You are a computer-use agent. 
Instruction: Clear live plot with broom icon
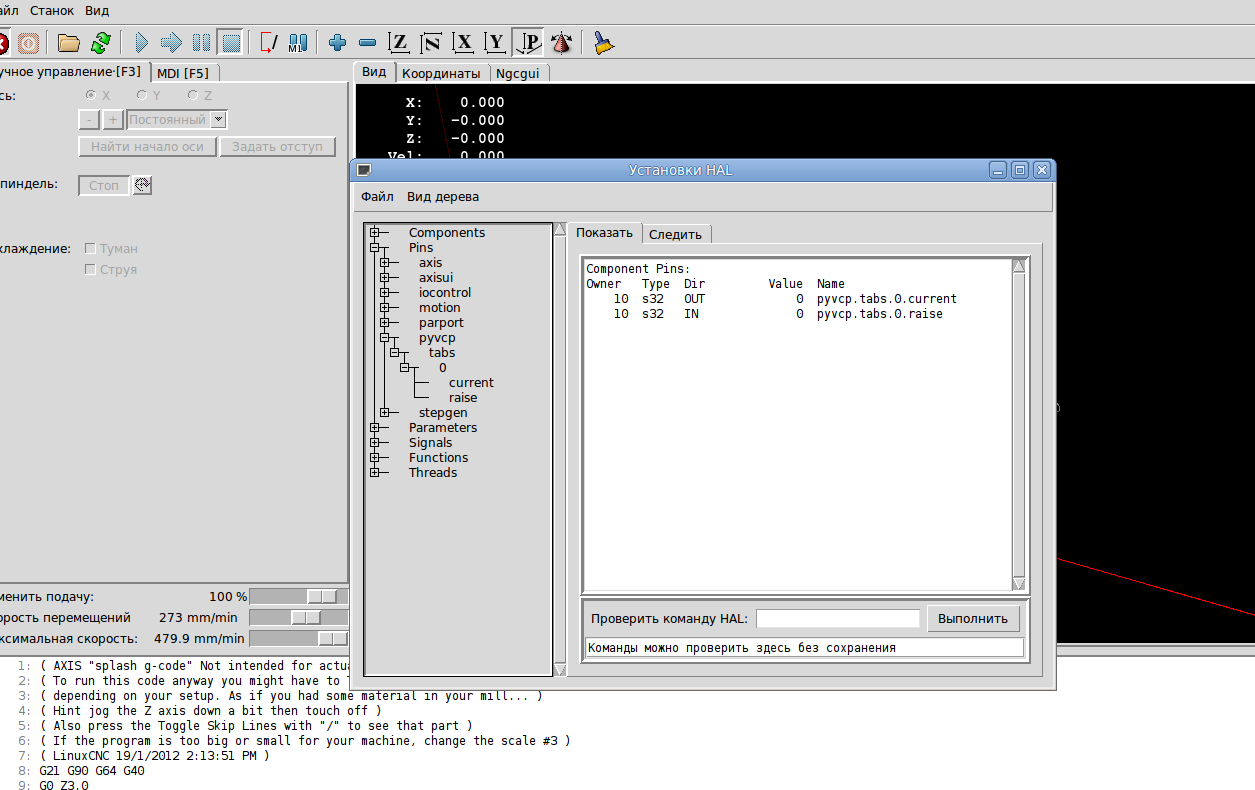pos(602,42)
